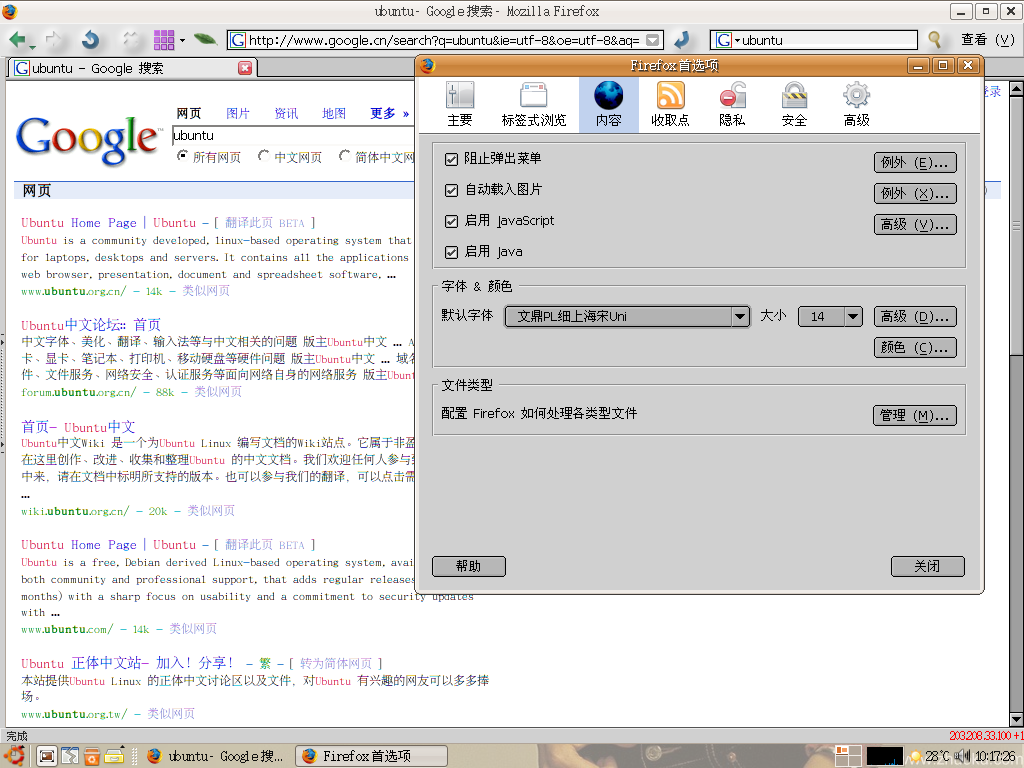Toggle the Enable Java checkbox
Viewport: 1024px width, 768px height.
[451, 252]
